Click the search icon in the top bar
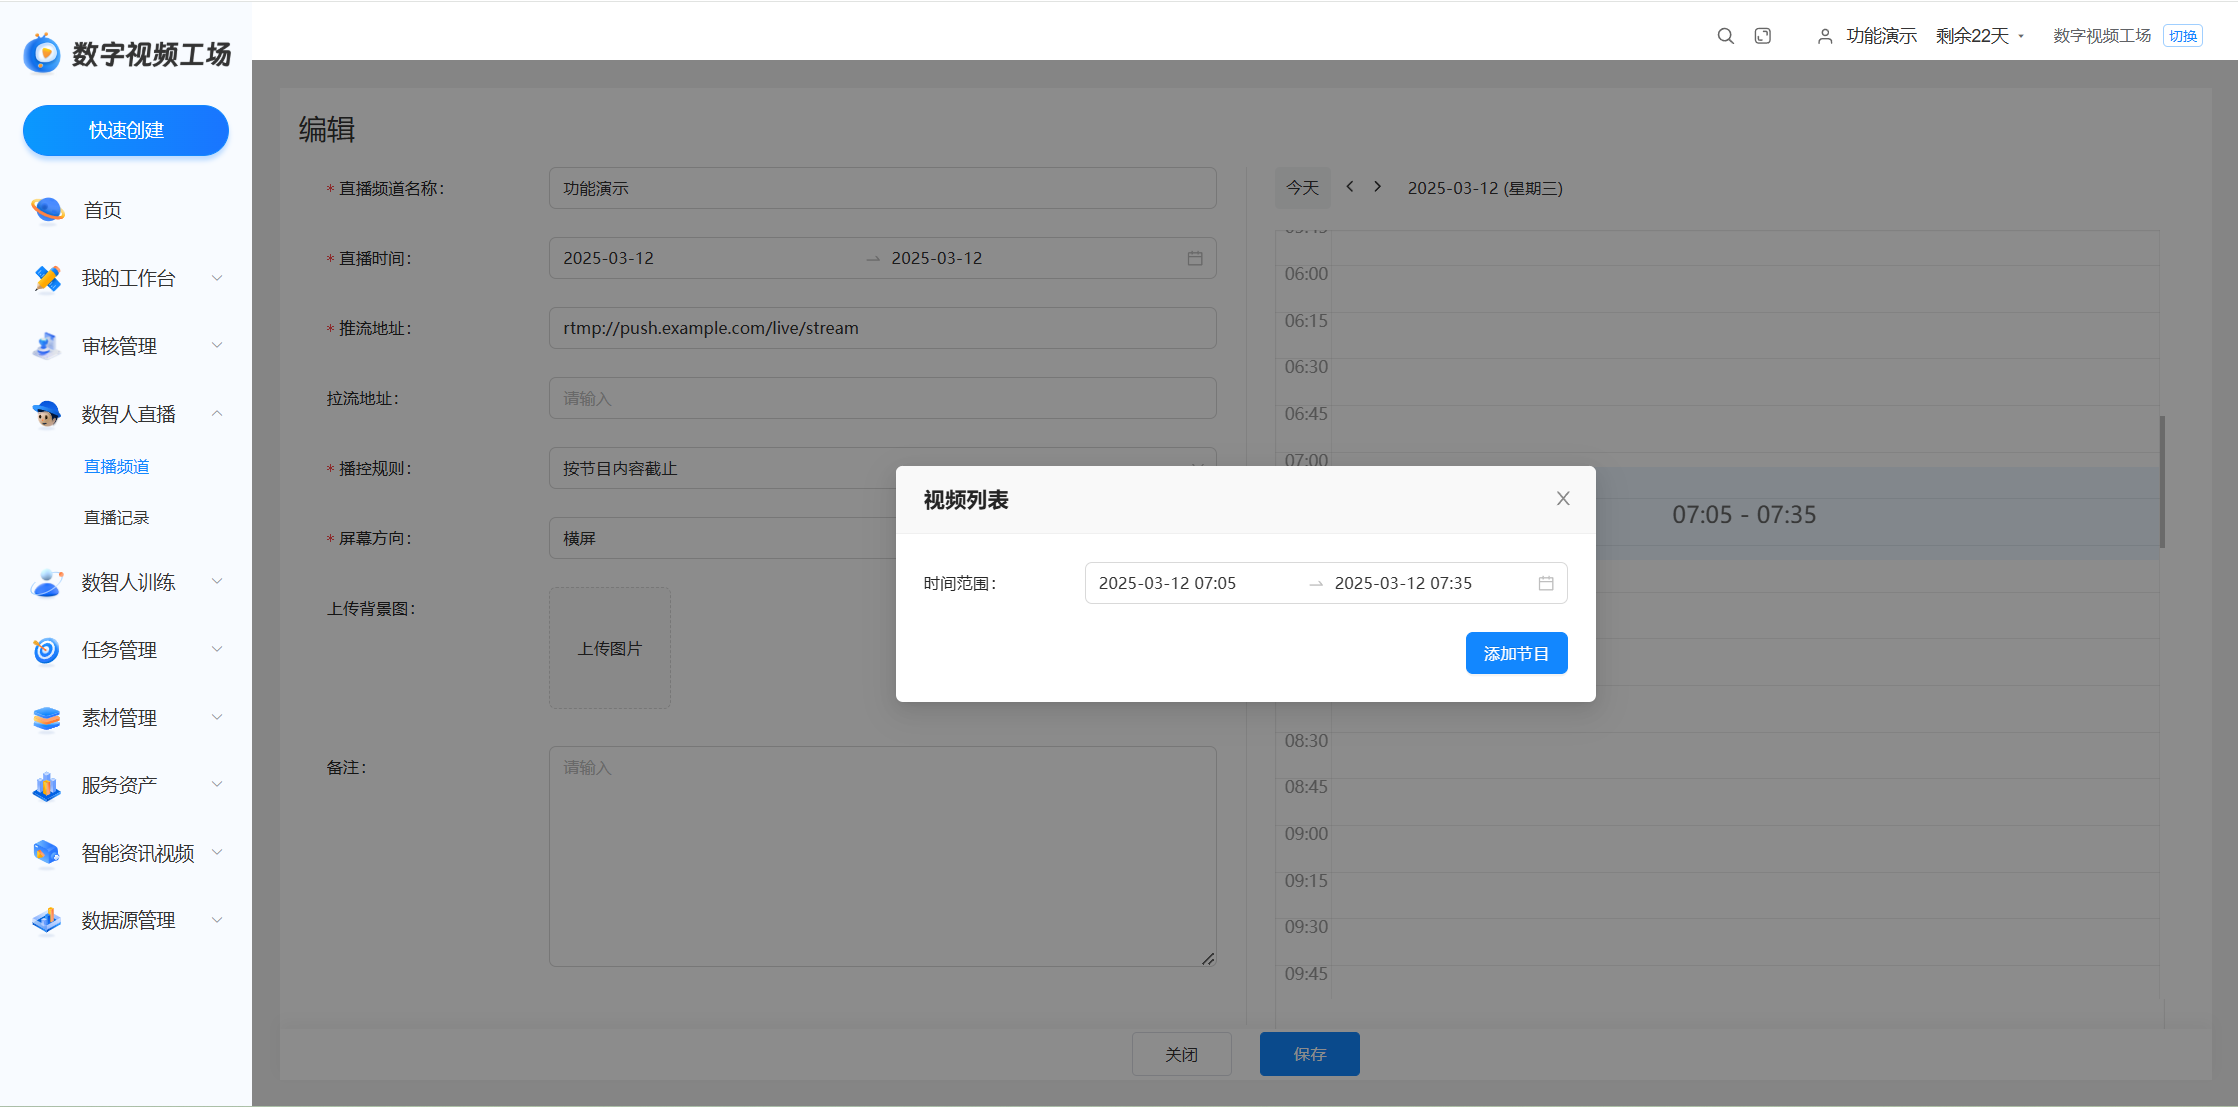 coord(1725,36)
